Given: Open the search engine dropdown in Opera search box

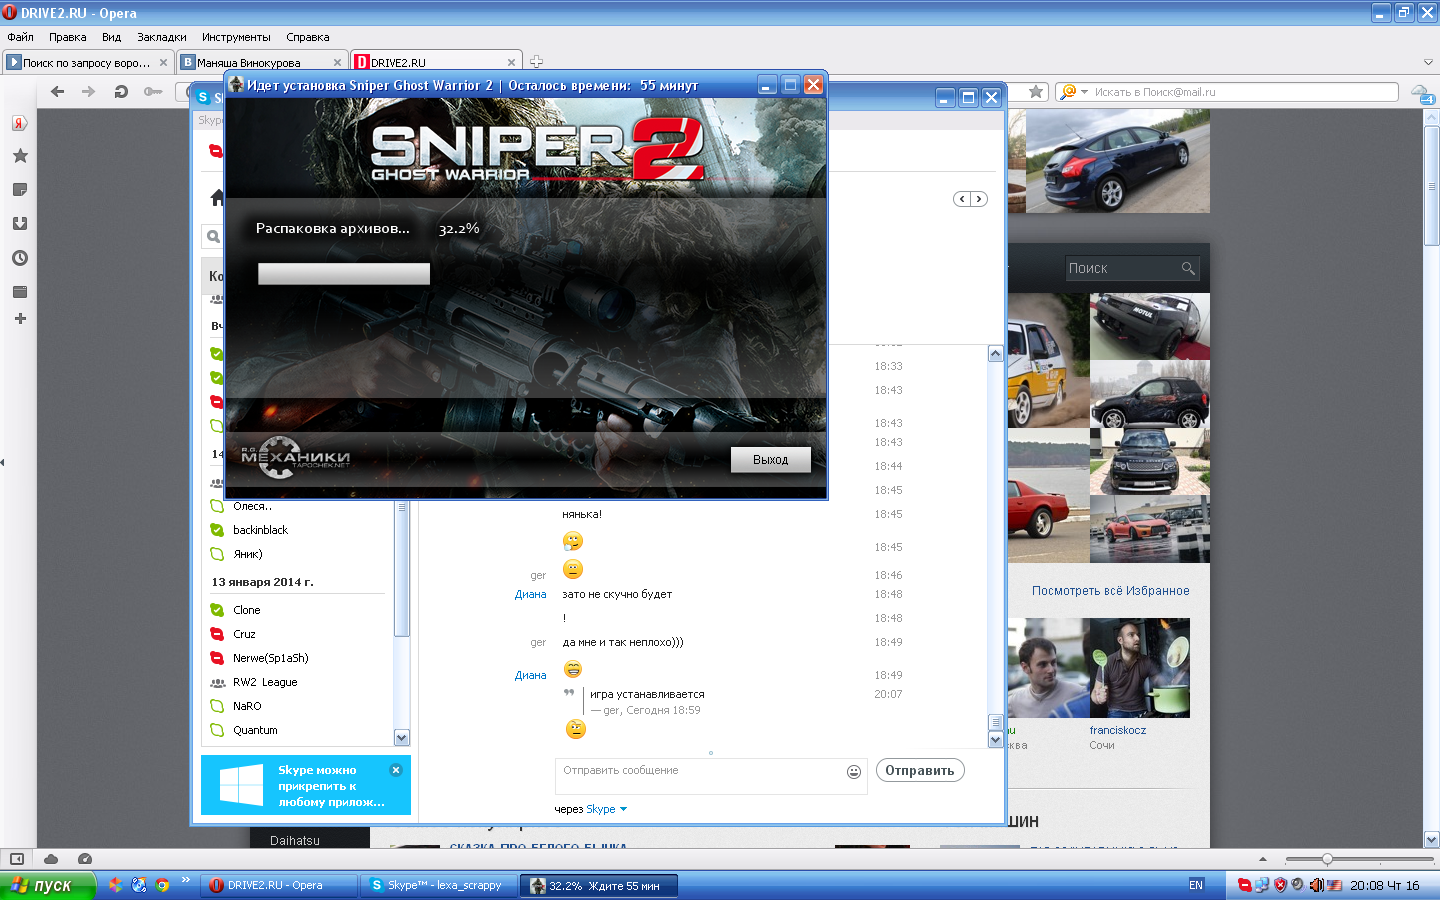Looking at the screenshot, I should 1074,92.
